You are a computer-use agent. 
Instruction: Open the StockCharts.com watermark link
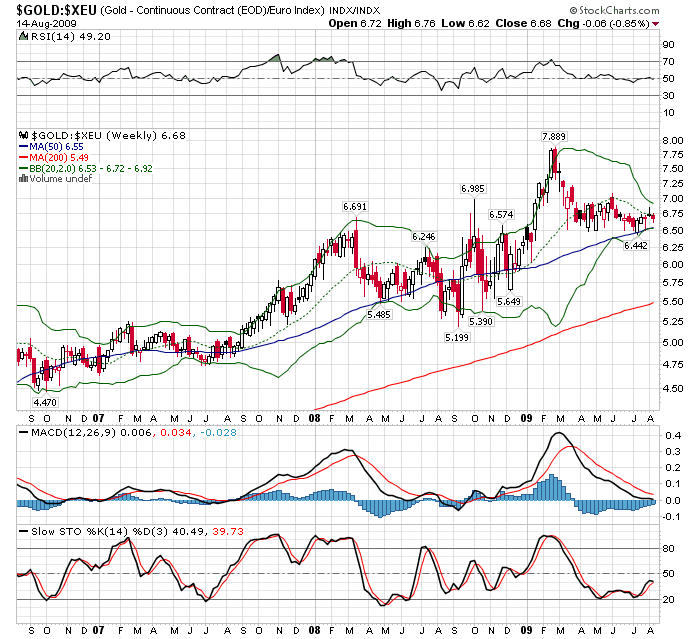(x=622, y=11)
